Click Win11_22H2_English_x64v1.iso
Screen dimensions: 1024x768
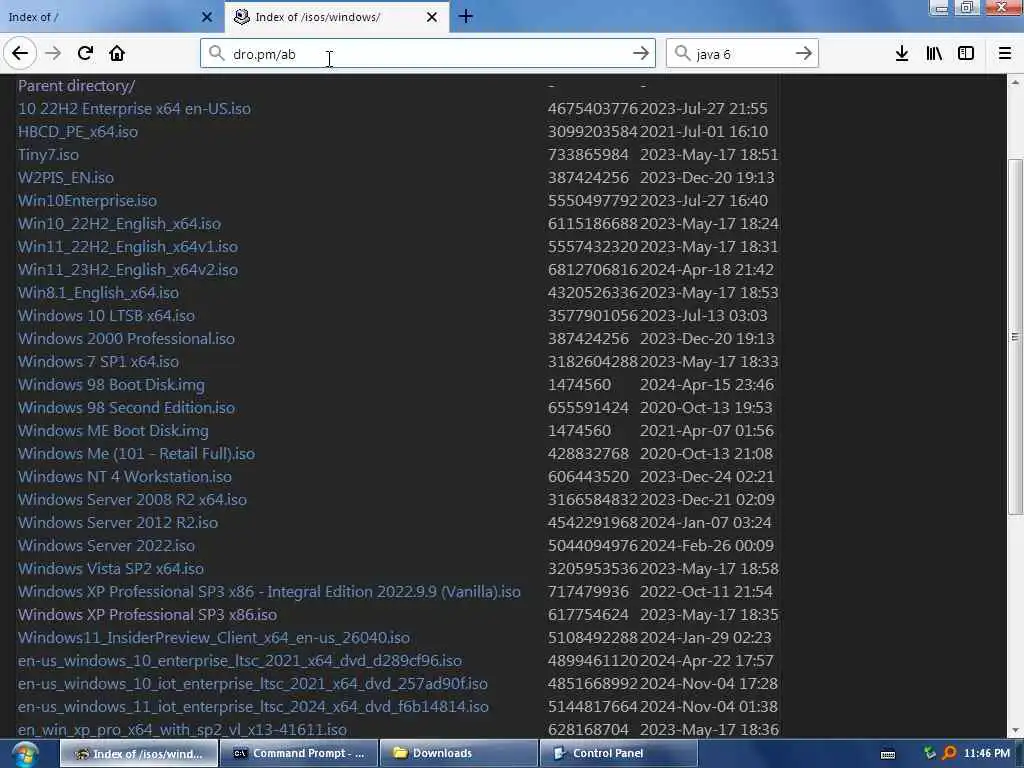pyautogui.click(x=127, y=247)
